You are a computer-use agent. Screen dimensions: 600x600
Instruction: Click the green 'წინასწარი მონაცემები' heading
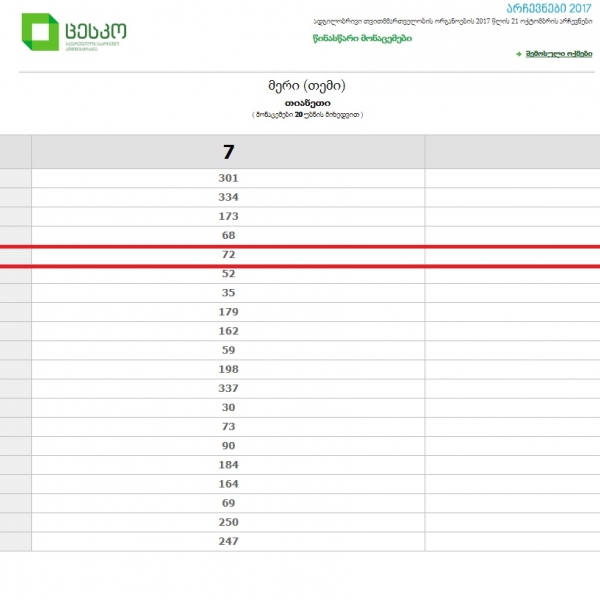click(361, 39)
